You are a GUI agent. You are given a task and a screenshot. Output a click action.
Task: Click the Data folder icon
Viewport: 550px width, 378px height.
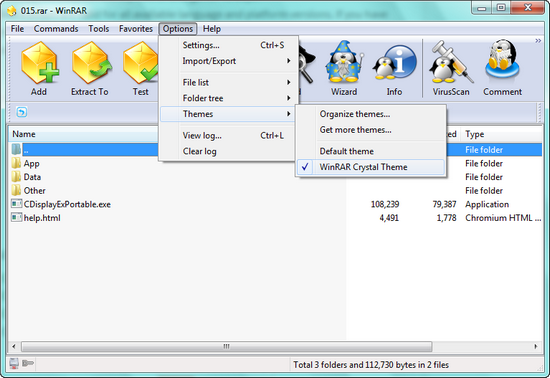tap(16, 177)
